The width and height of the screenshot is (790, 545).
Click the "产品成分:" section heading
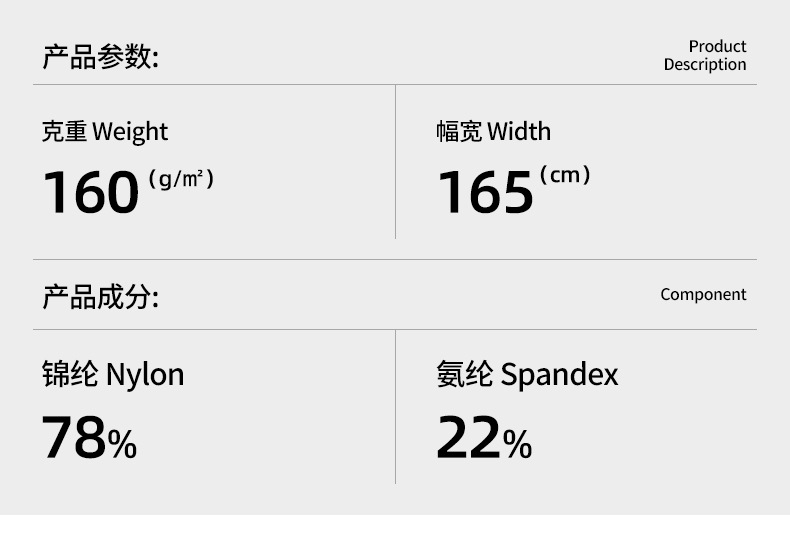pyautogui.click(x=100, y=297)
